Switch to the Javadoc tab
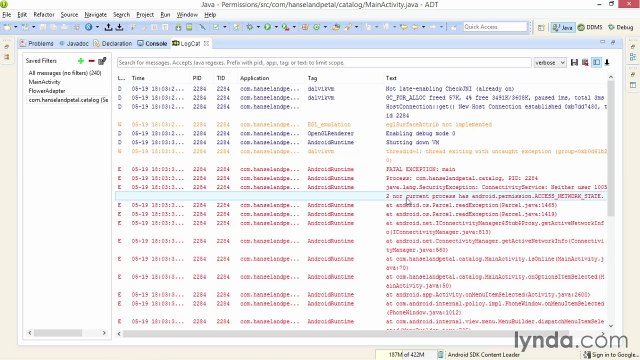 click(x=74, y=43)
